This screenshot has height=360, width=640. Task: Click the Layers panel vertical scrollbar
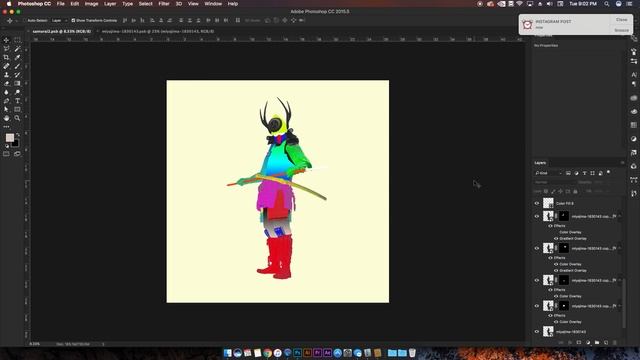click(x=624, y=302)
